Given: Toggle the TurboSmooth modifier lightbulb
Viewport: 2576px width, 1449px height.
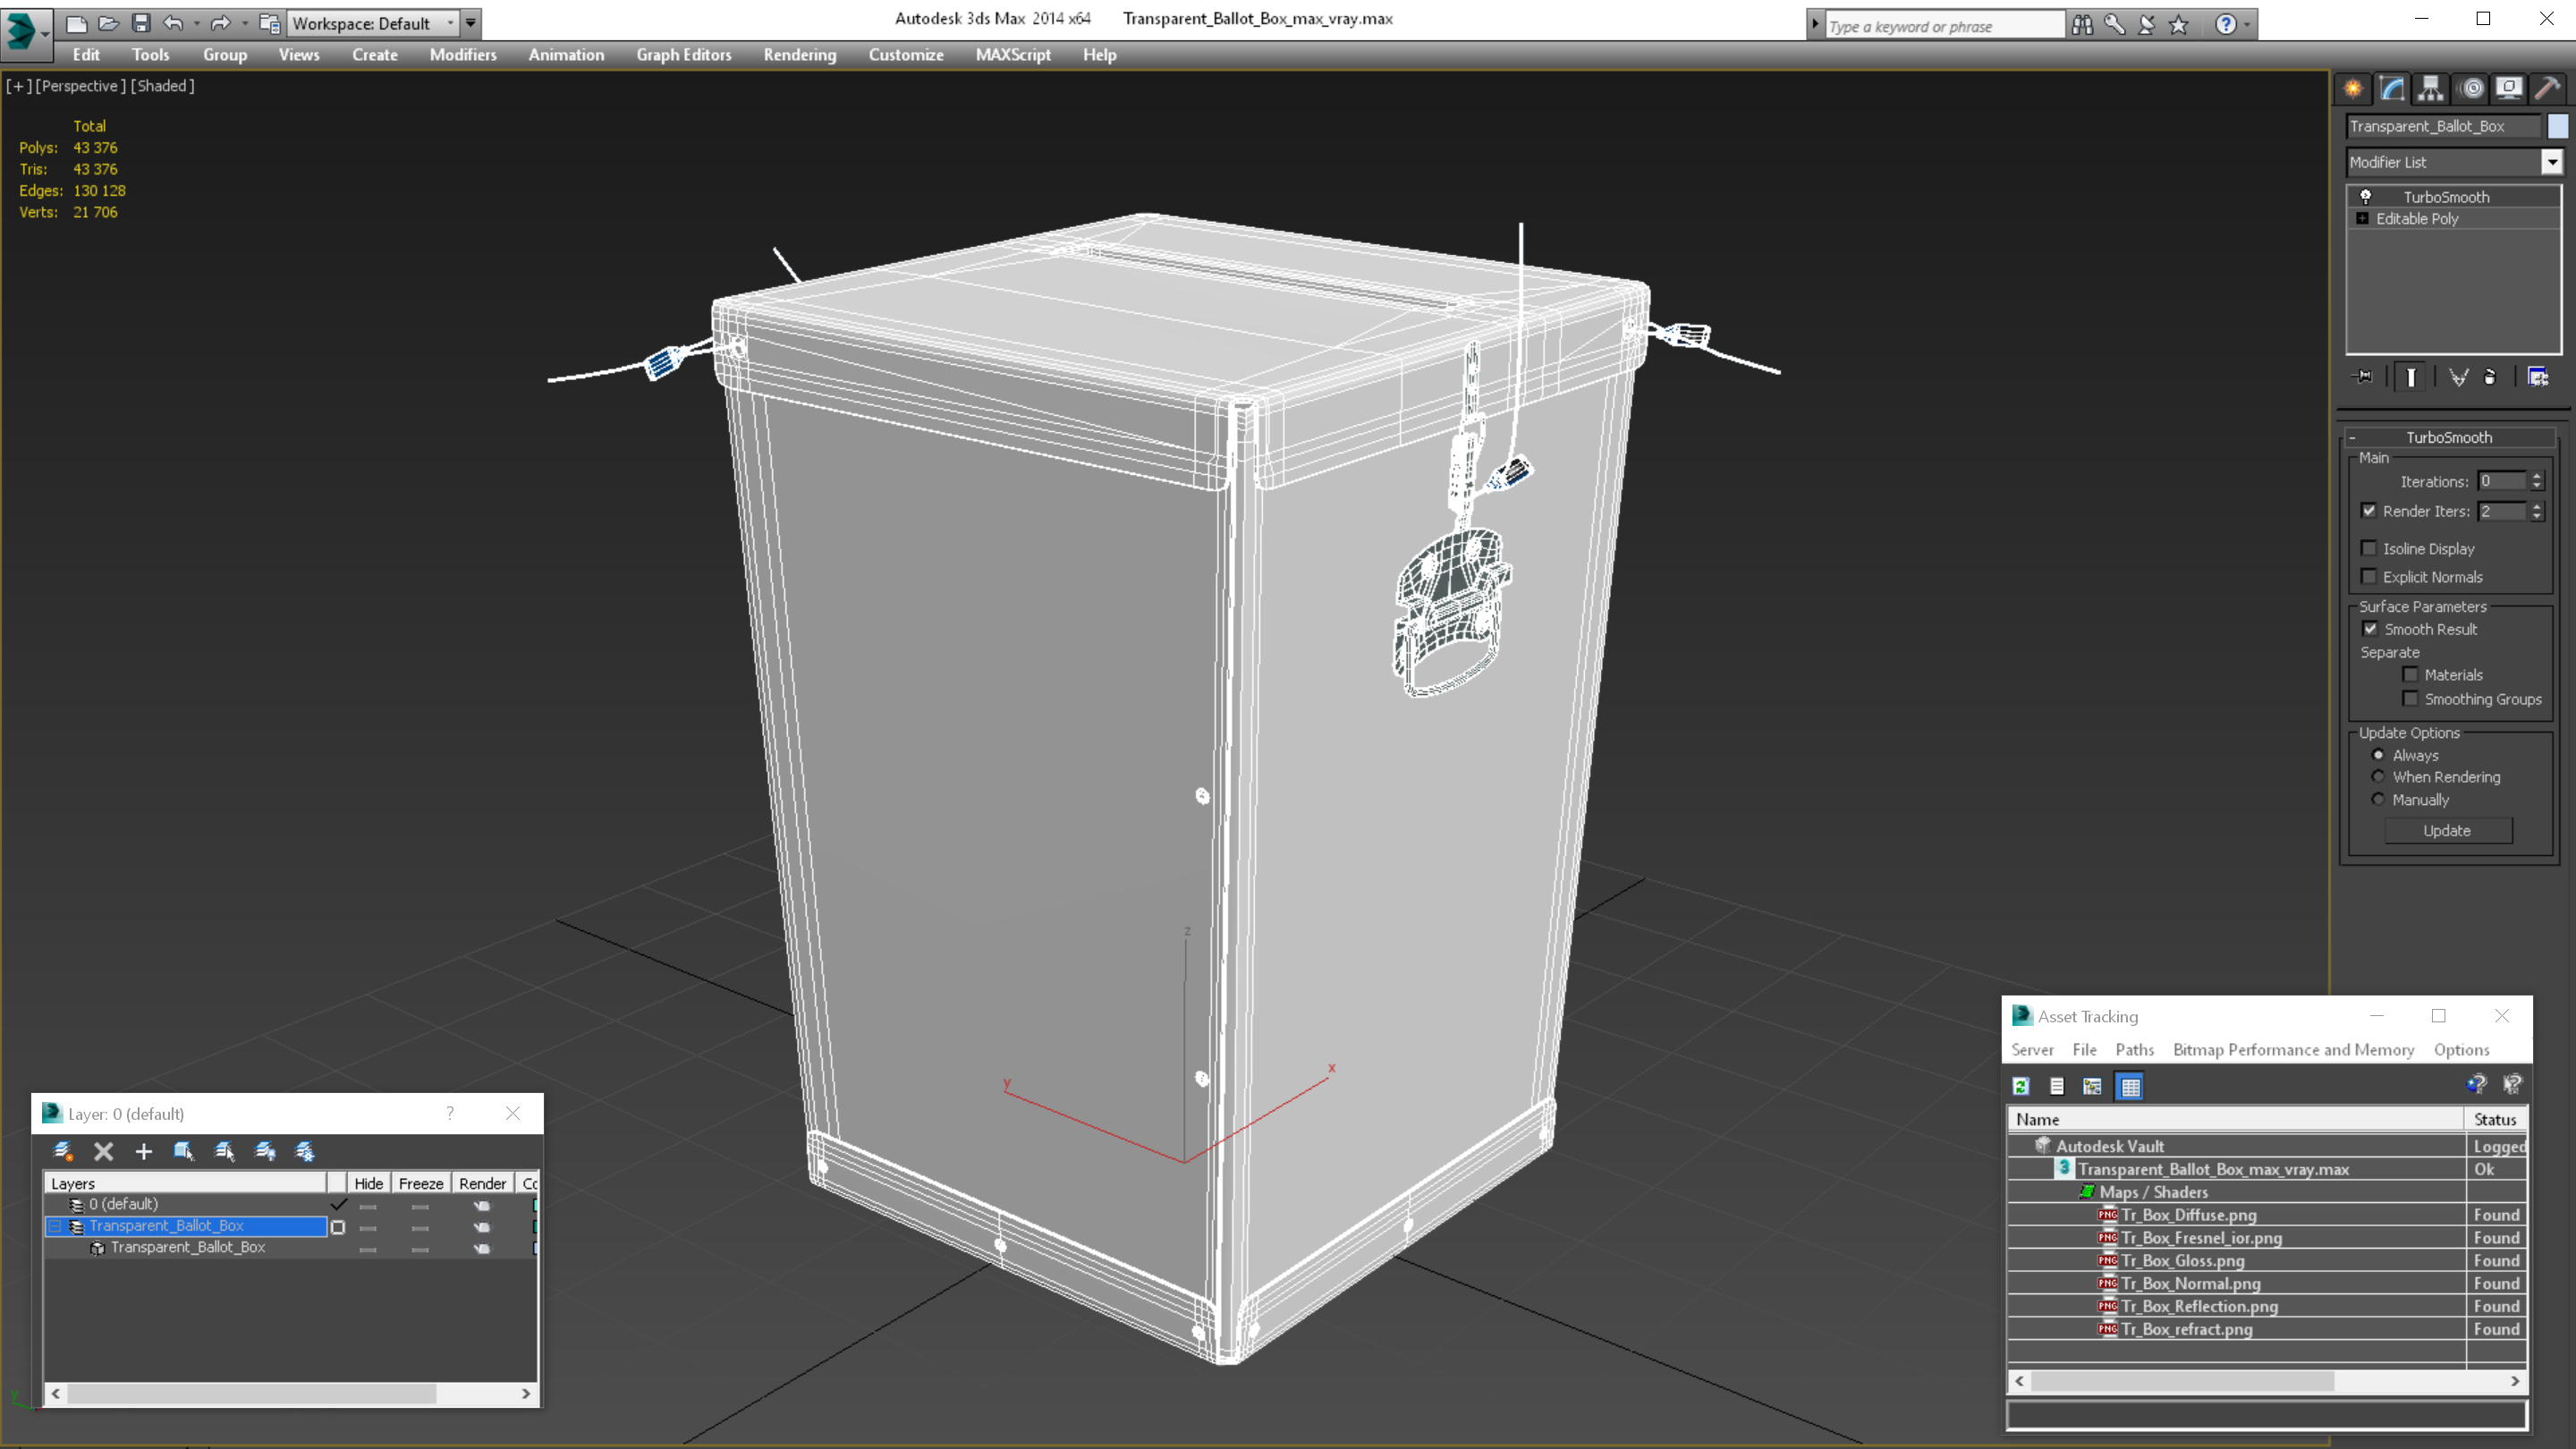Looking at the screenshot, I should pyautogui.click(x=2366, y=197).
